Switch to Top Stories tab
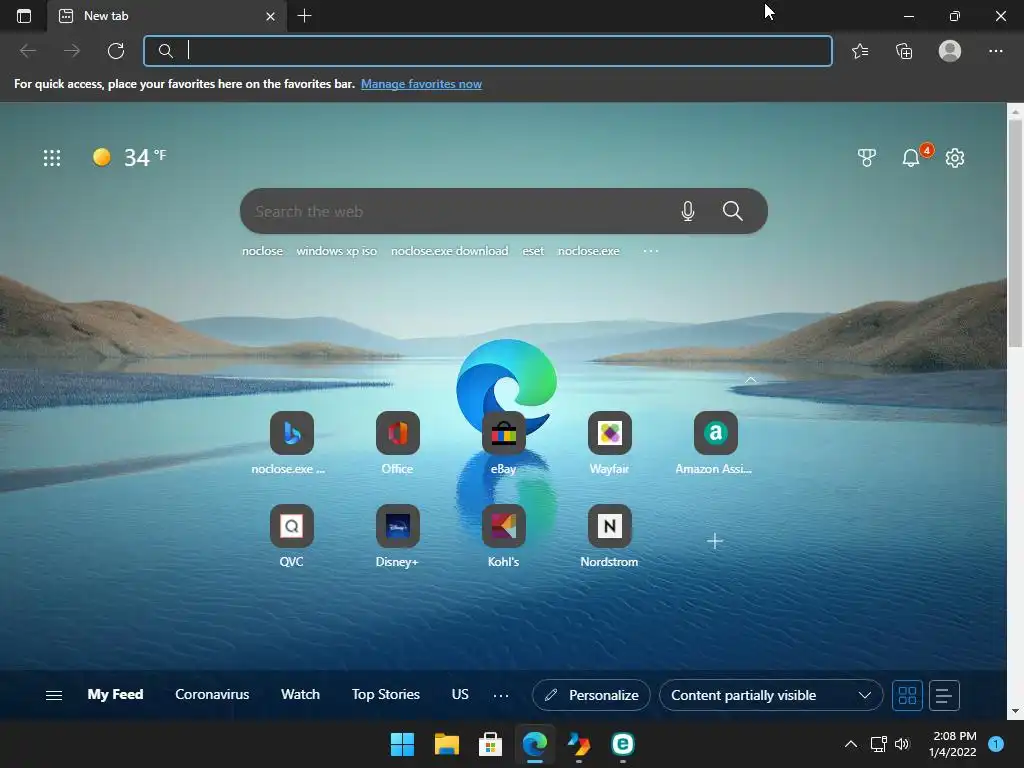This screenshot has height=768, width=1024. (386, 694)
